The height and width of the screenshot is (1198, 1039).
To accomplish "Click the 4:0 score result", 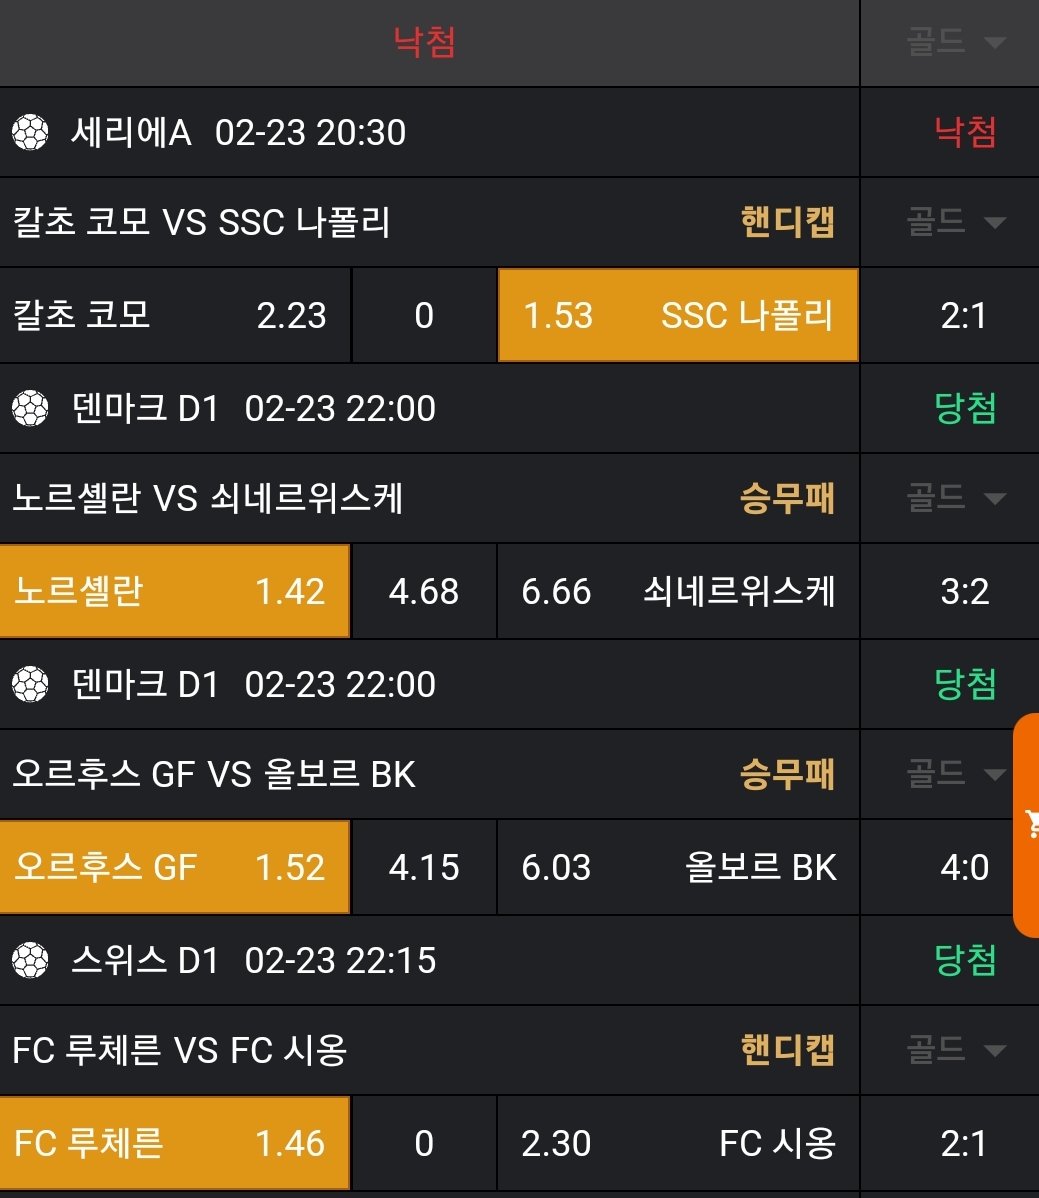I will coord(964,867).
